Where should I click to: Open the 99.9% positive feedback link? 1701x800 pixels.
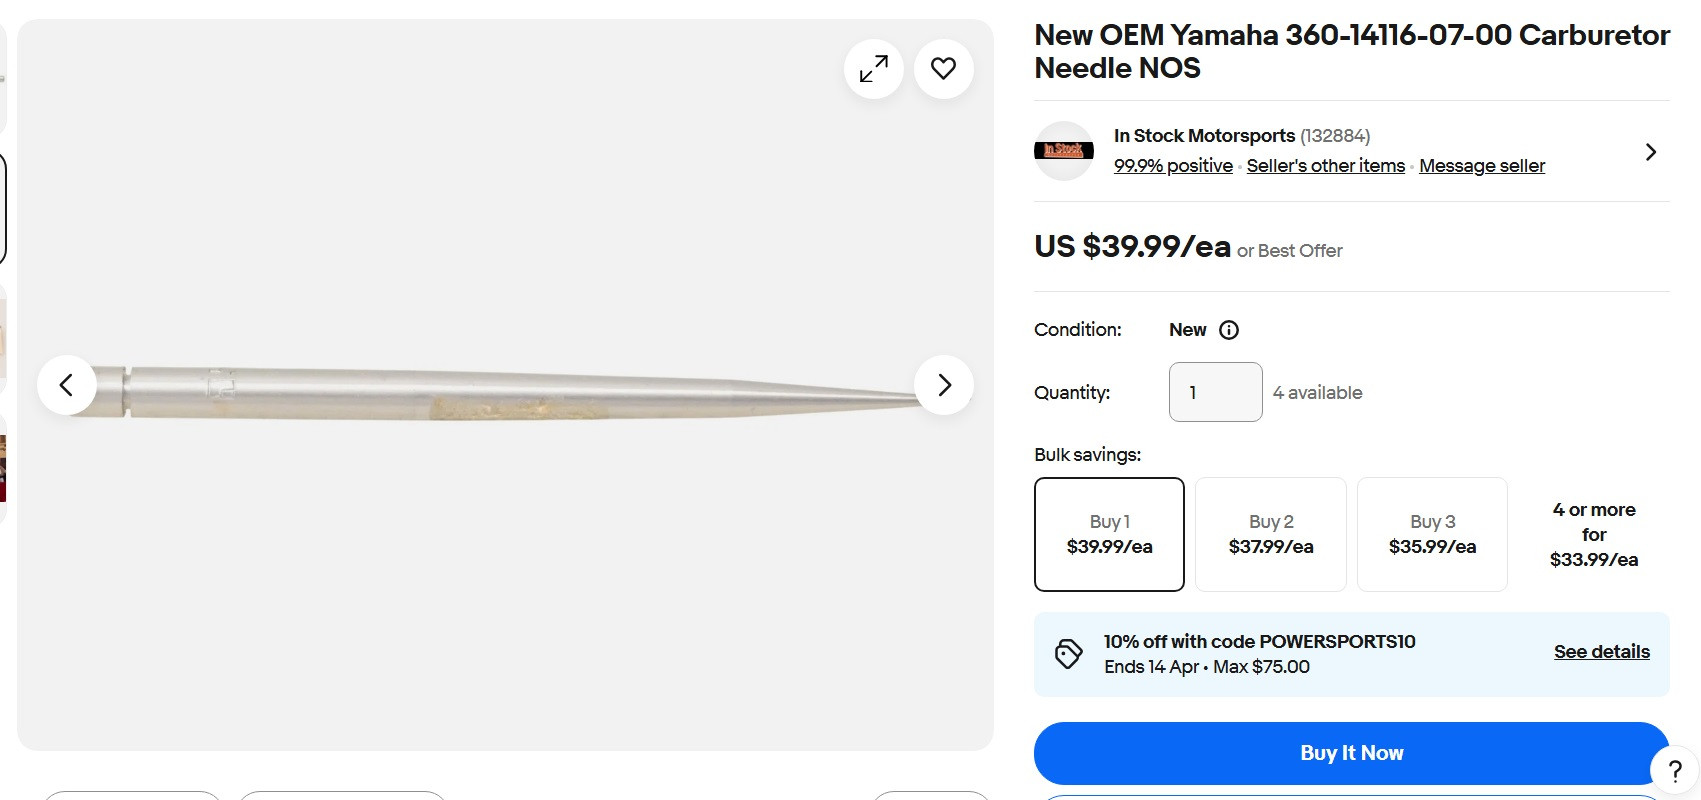(x=1173, y=166)
